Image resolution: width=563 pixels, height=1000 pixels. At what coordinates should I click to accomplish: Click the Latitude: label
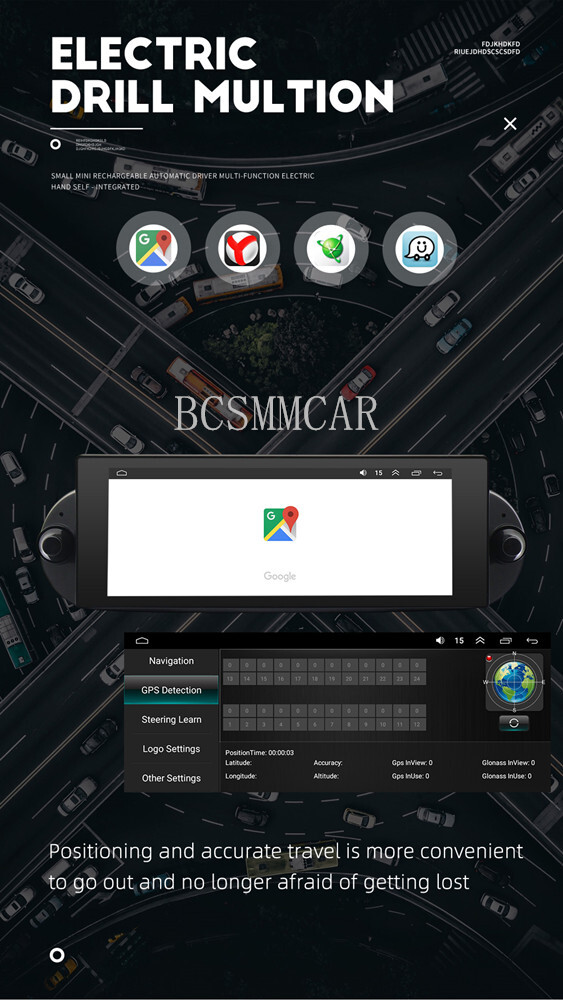[x=238, y=763]
